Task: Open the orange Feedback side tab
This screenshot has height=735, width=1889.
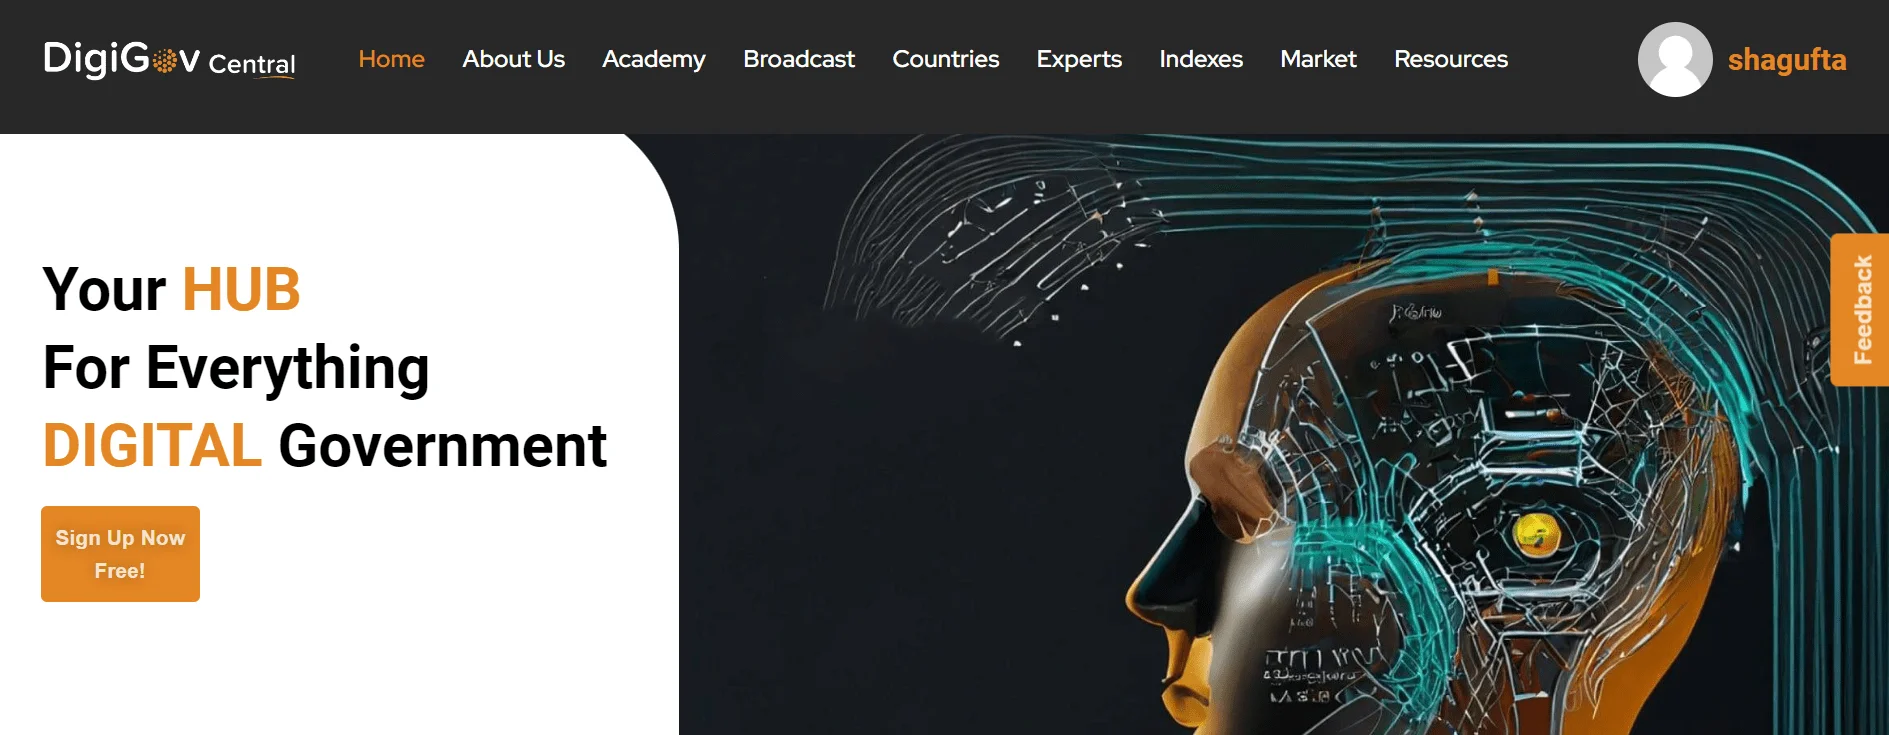Action: (x=1860, y=310)
